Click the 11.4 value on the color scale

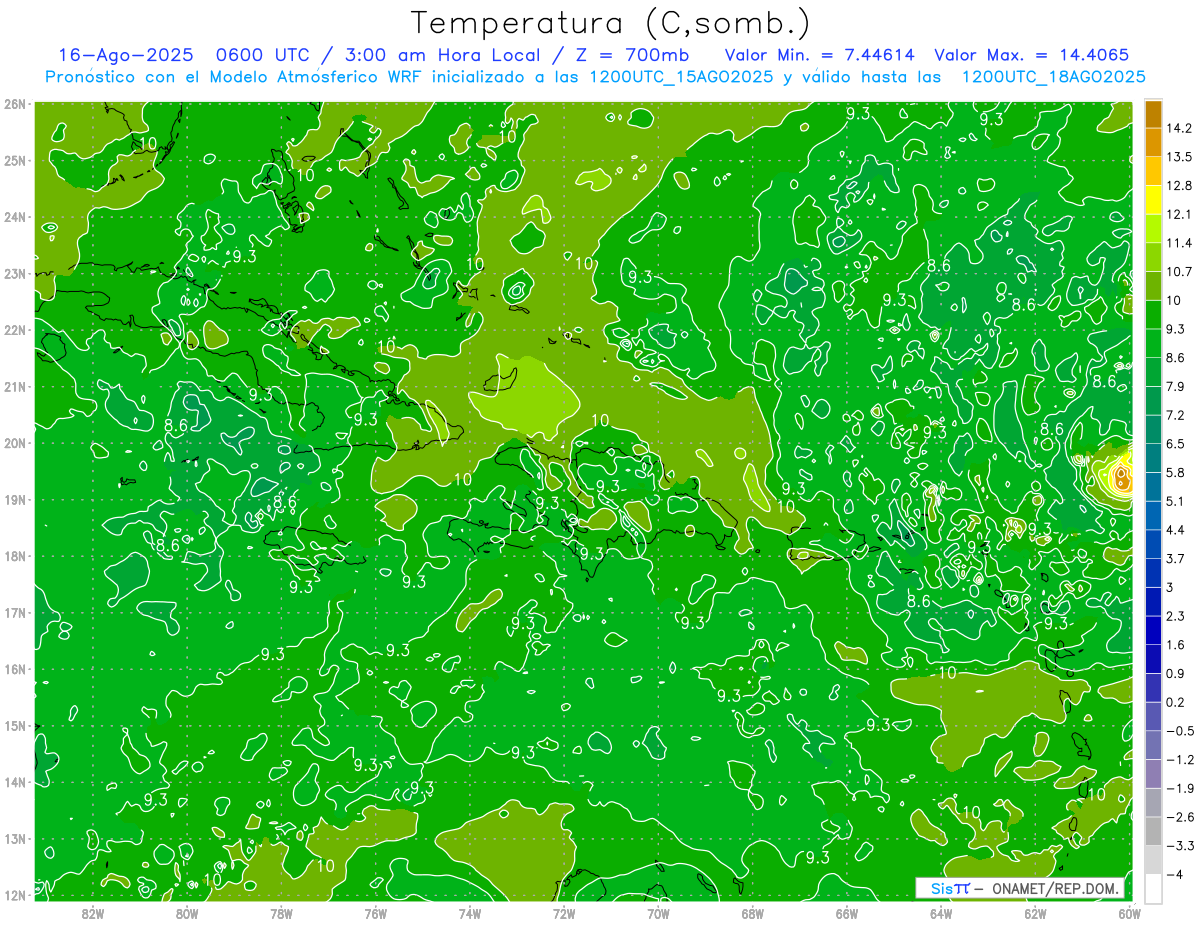click(1177, 243)
